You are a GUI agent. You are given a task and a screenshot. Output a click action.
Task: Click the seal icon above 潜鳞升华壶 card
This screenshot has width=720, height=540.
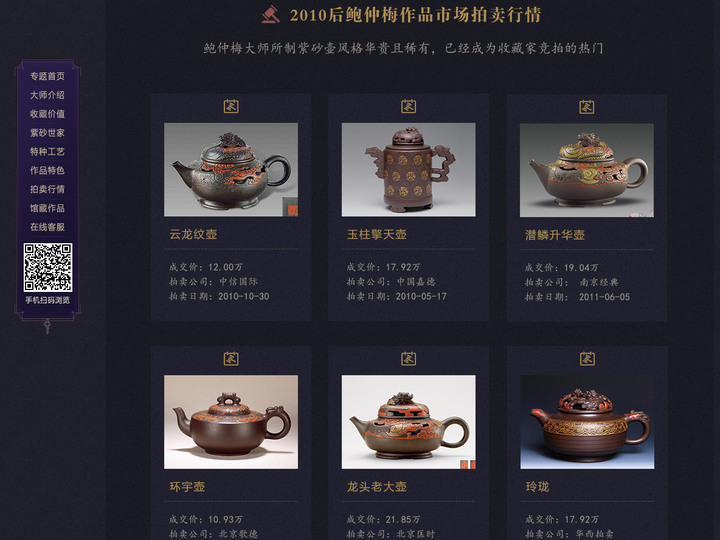coord(587,107)
